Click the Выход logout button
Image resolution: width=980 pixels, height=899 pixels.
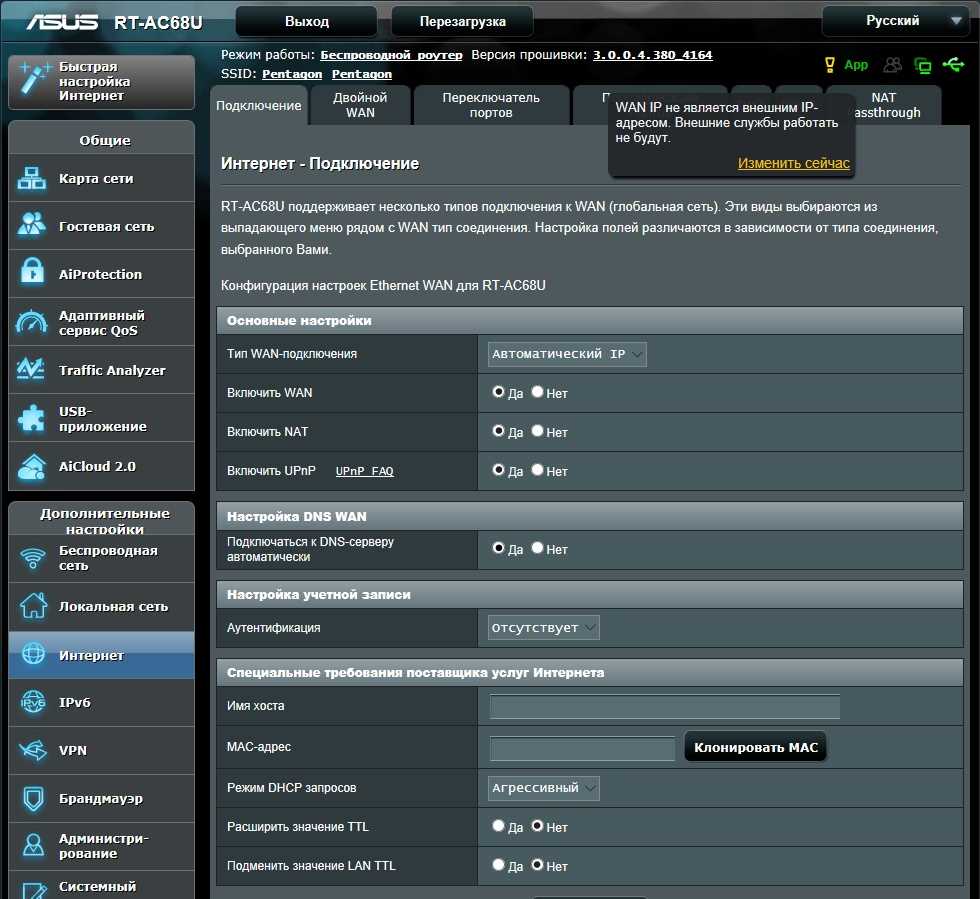306,21
